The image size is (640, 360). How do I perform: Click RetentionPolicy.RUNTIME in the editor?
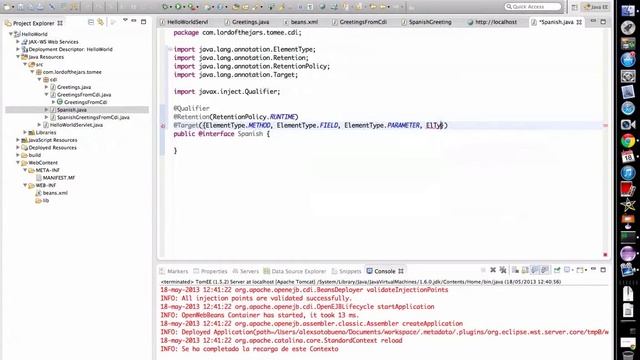point(255,117)
